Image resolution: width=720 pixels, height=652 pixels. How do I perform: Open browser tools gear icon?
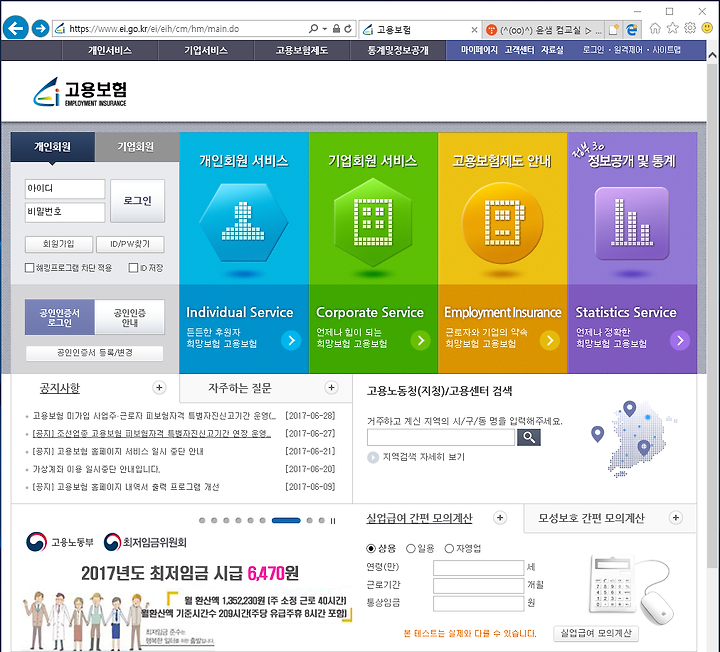tap(690, 28)
